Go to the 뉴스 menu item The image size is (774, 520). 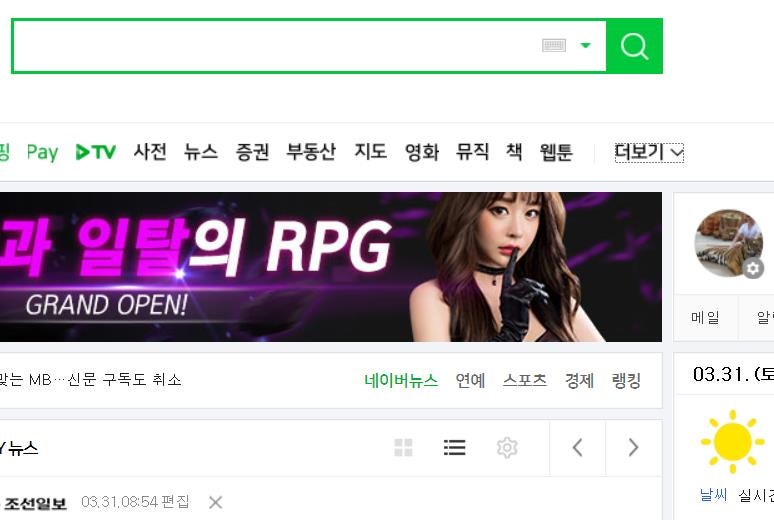(x=201, y=152)
